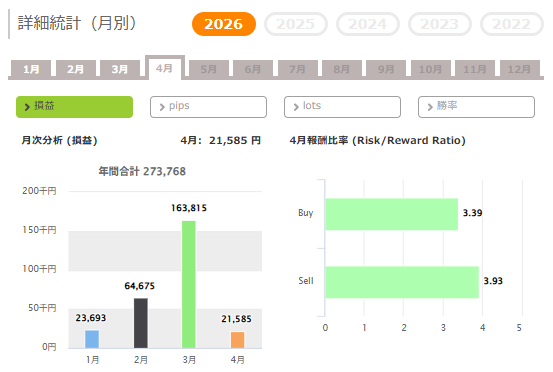
Task: Open the 5月 month tab
Action: [x=209, y=69]
